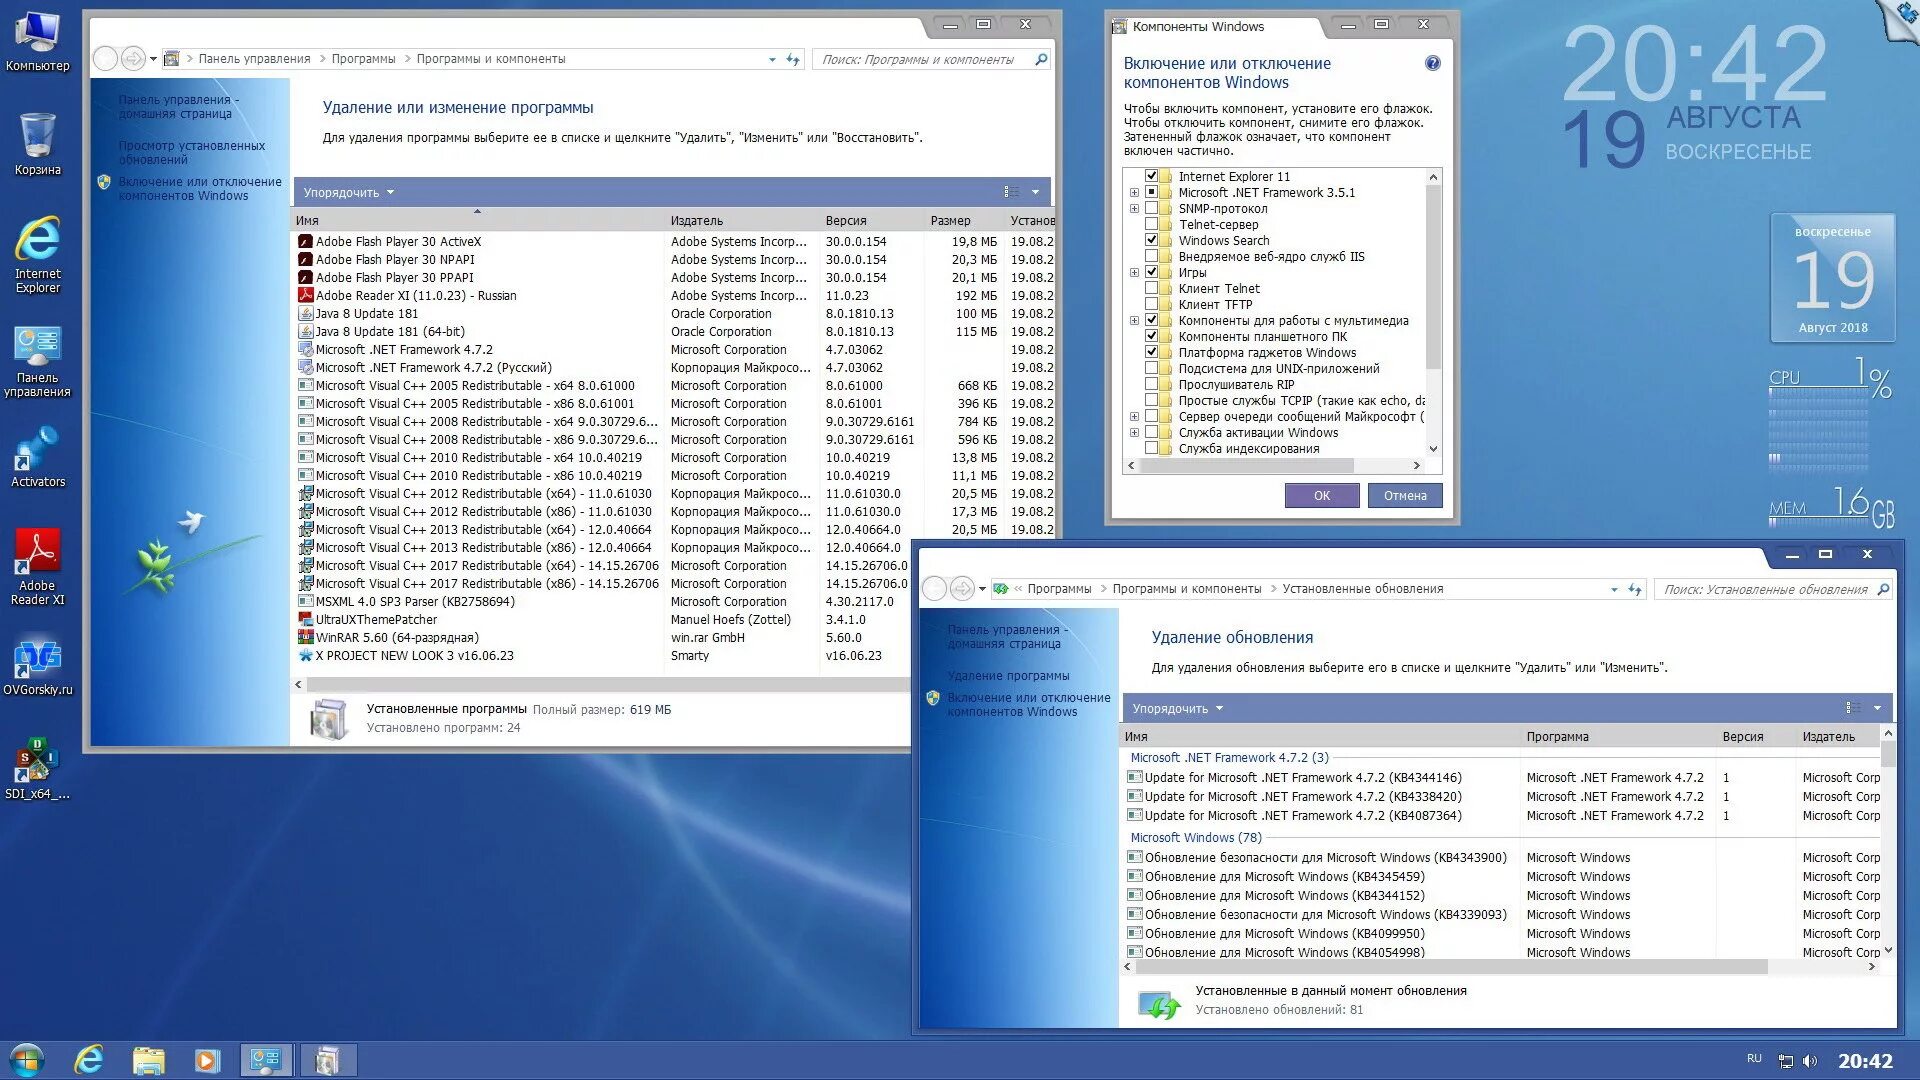The height and width of the screenshot is (1080, 1920).
Task: Click the Отмена button in the components dialog
Action: click(x=1404, y=496)
